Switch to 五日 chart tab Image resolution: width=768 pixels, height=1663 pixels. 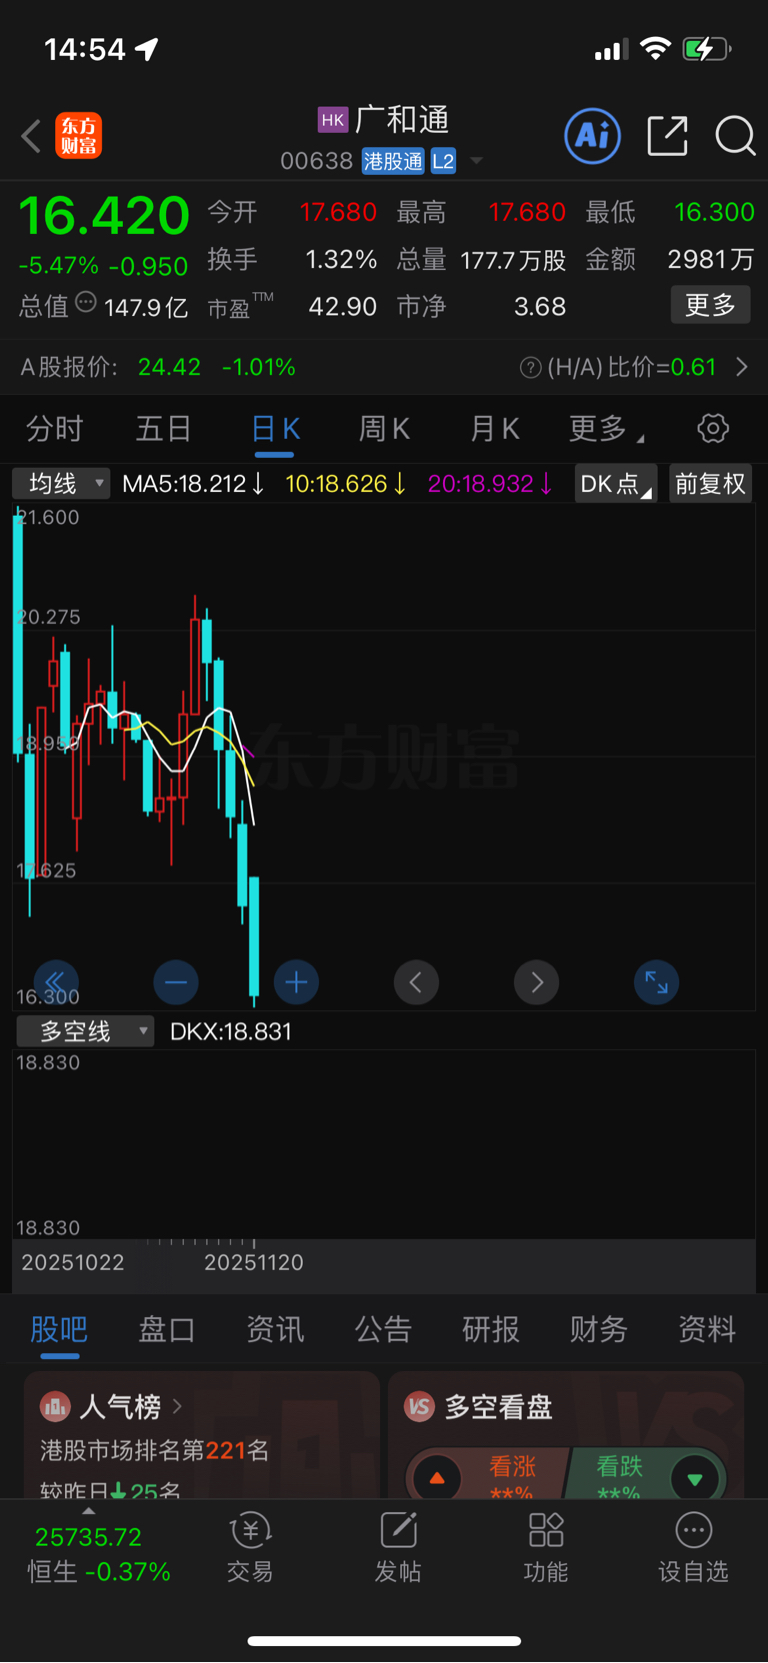[x=164, y=429]
